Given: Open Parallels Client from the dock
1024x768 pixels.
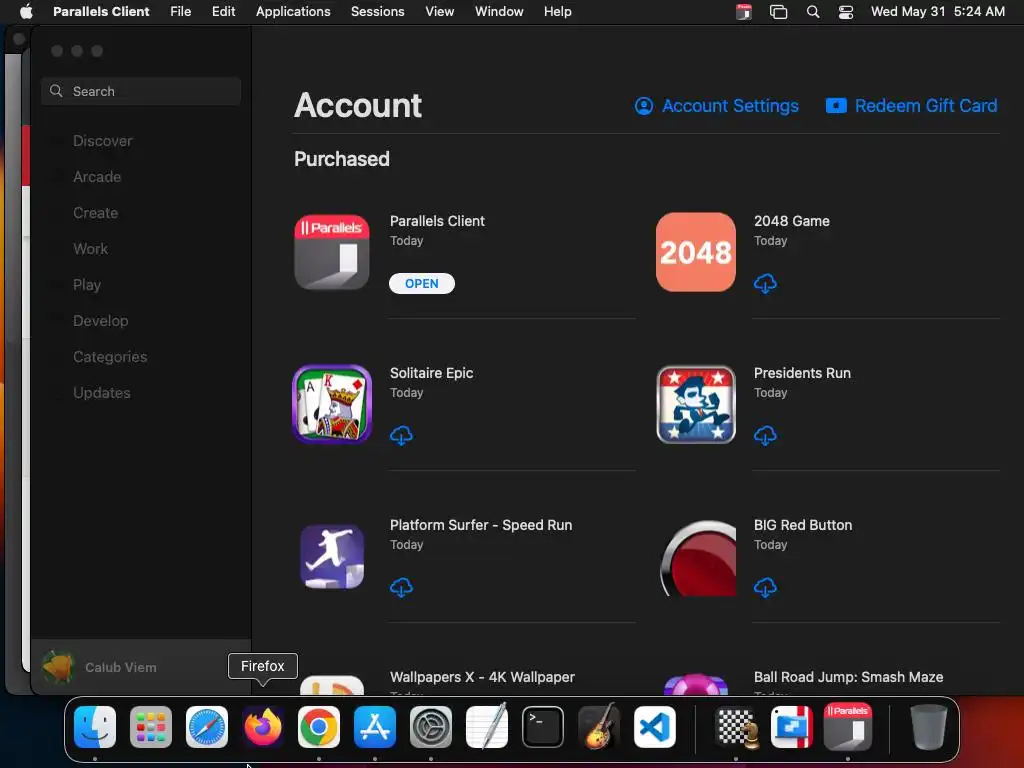Looking at the screenshot, I should click(x=848, y=727).
